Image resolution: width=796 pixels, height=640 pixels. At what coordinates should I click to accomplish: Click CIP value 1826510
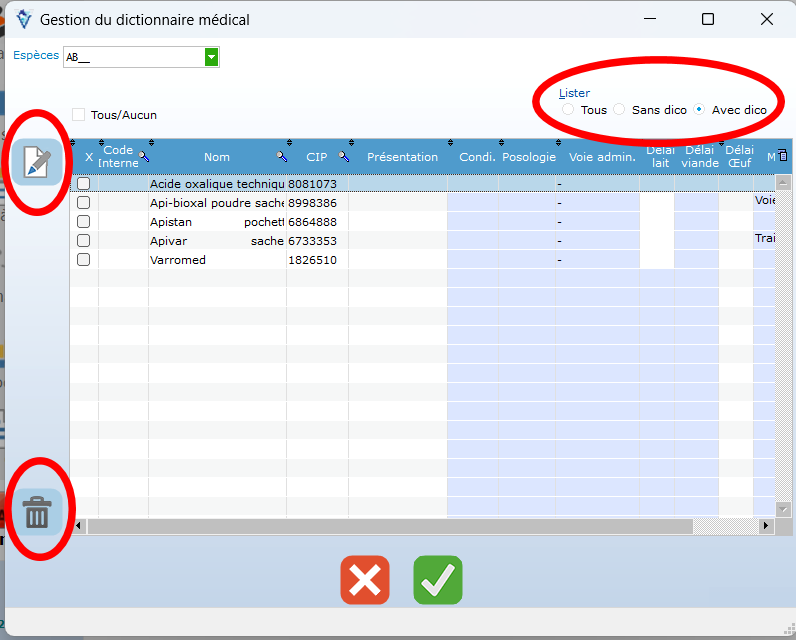312,260
